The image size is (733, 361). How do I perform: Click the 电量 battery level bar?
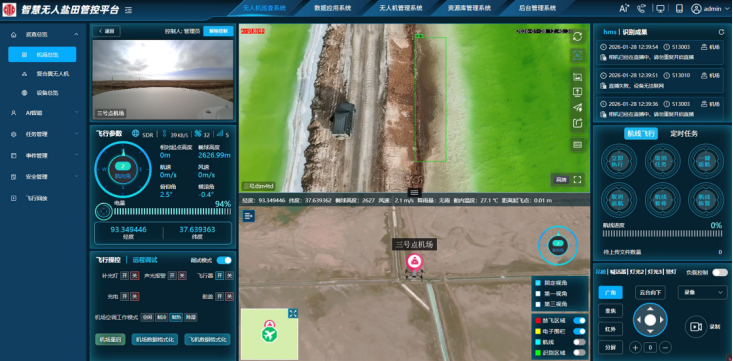pyautogui.click(x=172, y=212)
